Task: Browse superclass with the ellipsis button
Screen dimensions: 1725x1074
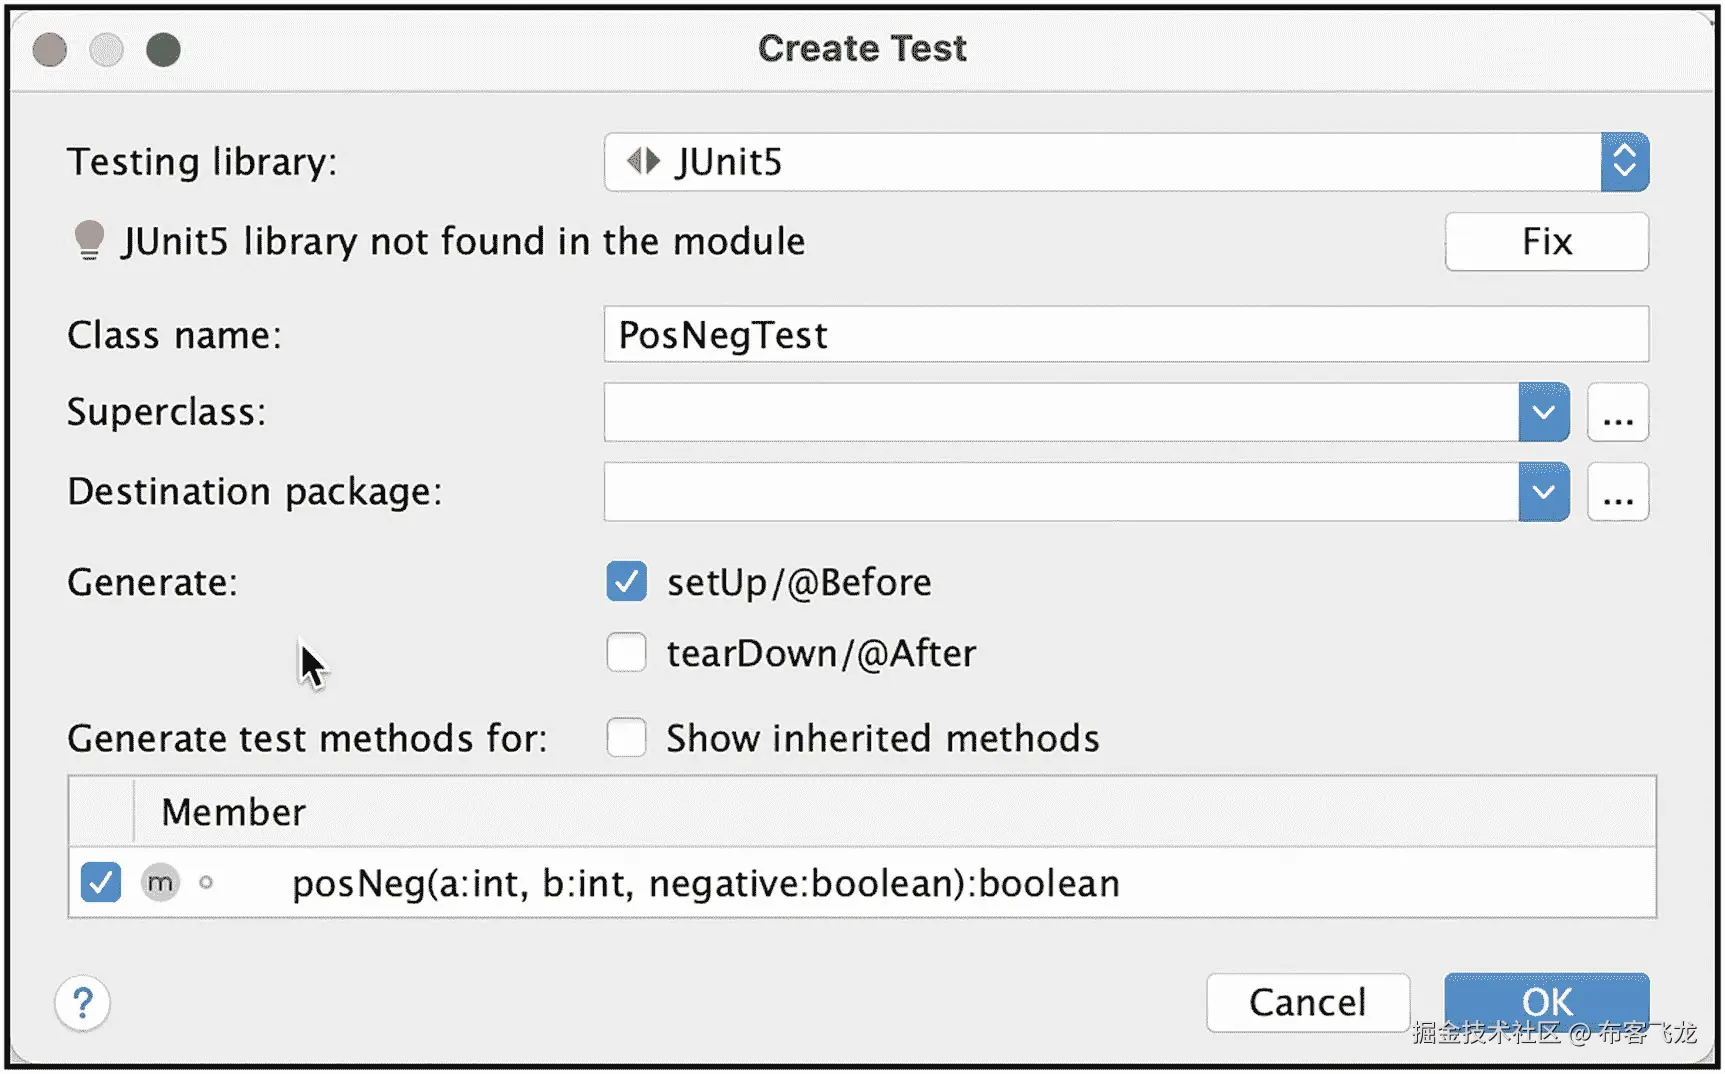Action: 1617,412
